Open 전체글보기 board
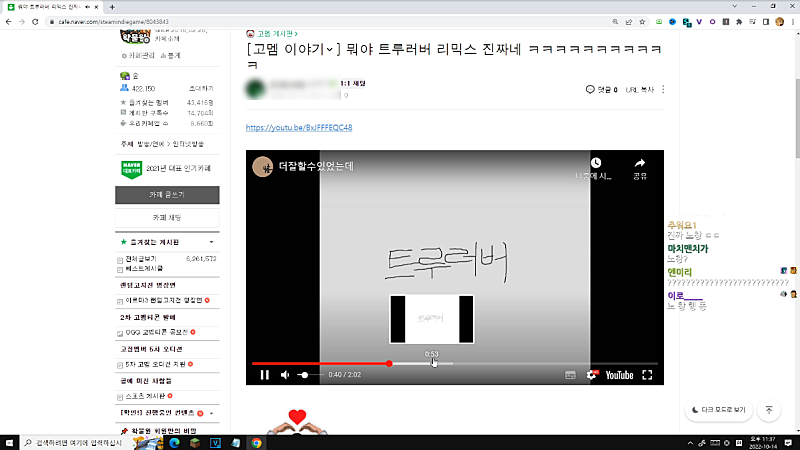The height and width of the screenshot is (450, 800). 141,259
